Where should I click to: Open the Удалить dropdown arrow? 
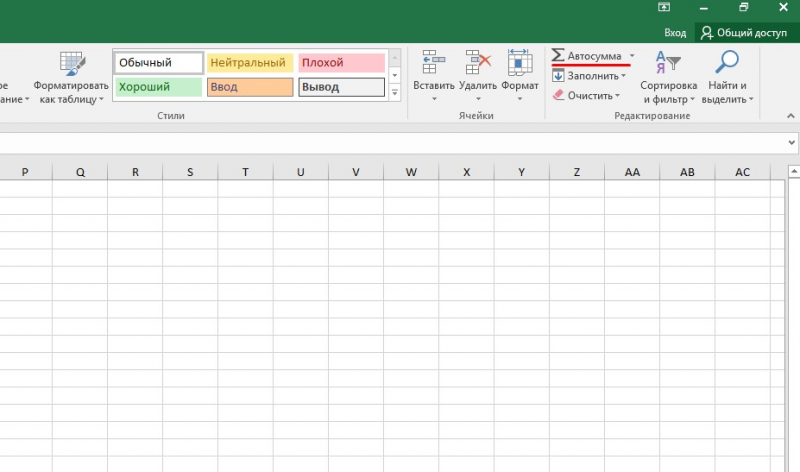(x=478, y=99)
